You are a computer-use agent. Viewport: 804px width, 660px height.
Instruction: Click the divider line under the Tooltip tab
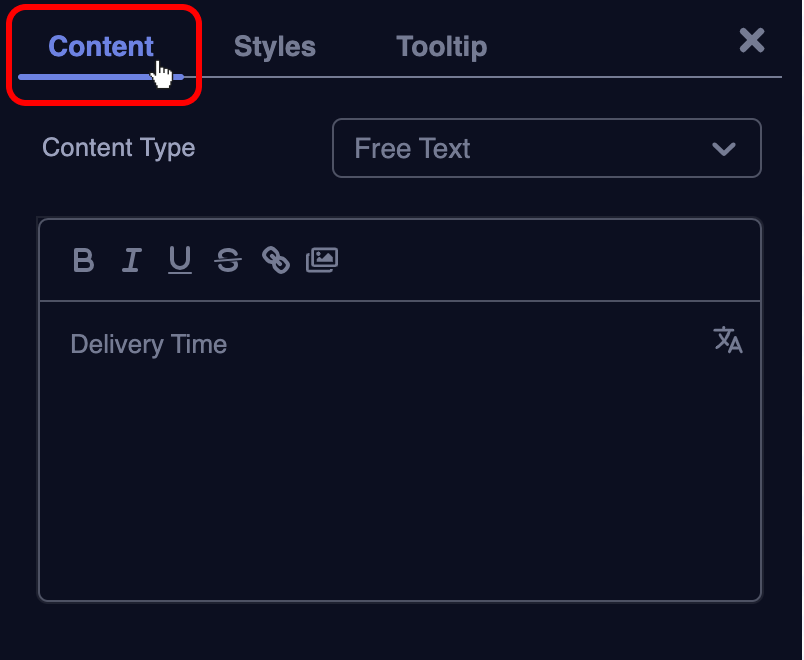click(x=441, y=76)
